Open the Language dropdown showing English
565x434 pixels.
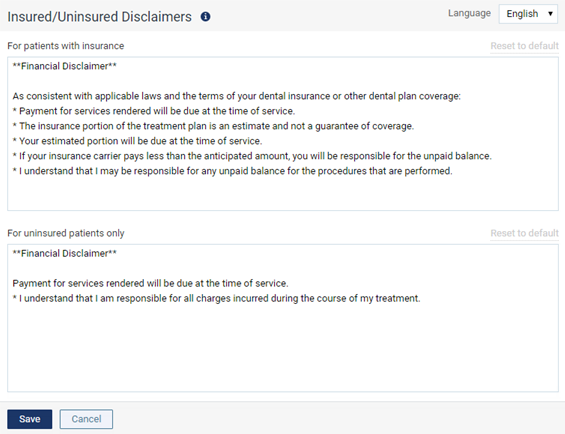[x=528, y=14]
